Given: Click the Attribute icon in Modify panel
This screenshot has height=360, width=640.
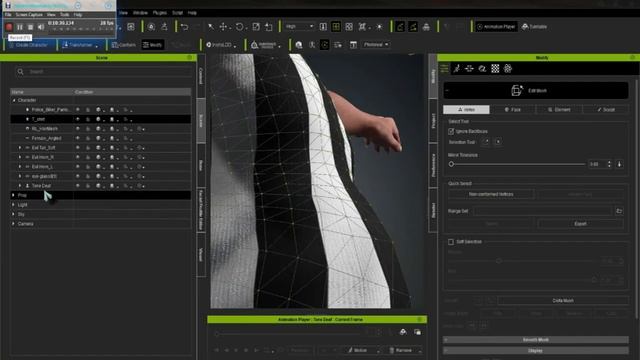Looking at the screenshot, I should [444, 69].
